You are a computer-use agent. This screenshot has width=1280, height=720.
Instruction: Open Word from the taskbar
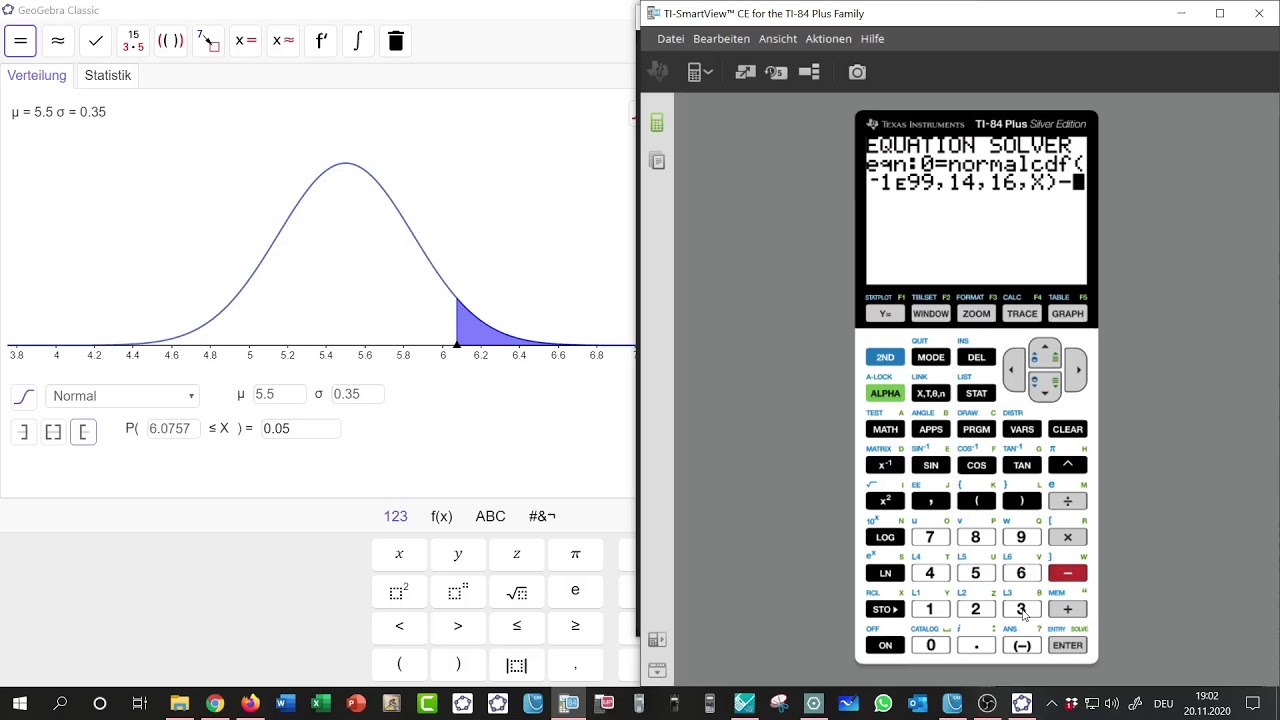(285, 704)
